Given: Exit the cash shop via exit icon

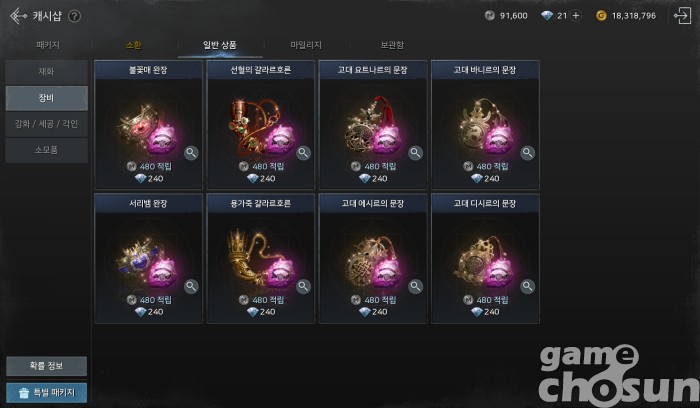Looking at the screenshot, I should tap(682, 16).
